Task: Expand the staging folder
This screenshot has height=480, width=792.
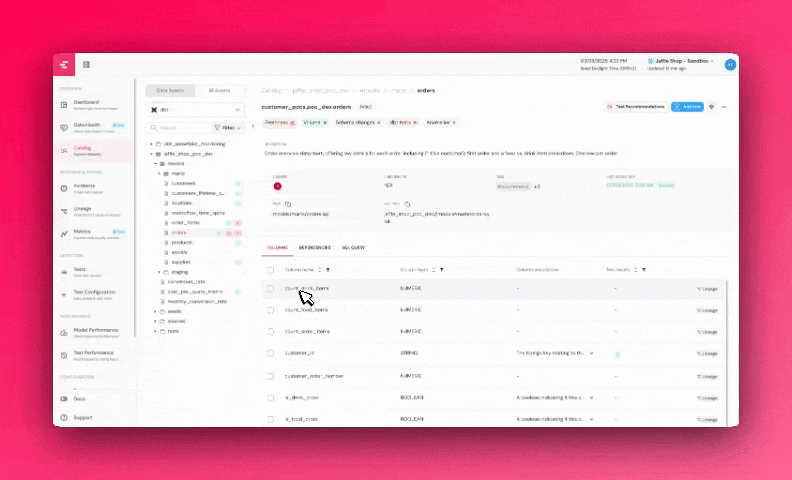Action: click(159, 272)
